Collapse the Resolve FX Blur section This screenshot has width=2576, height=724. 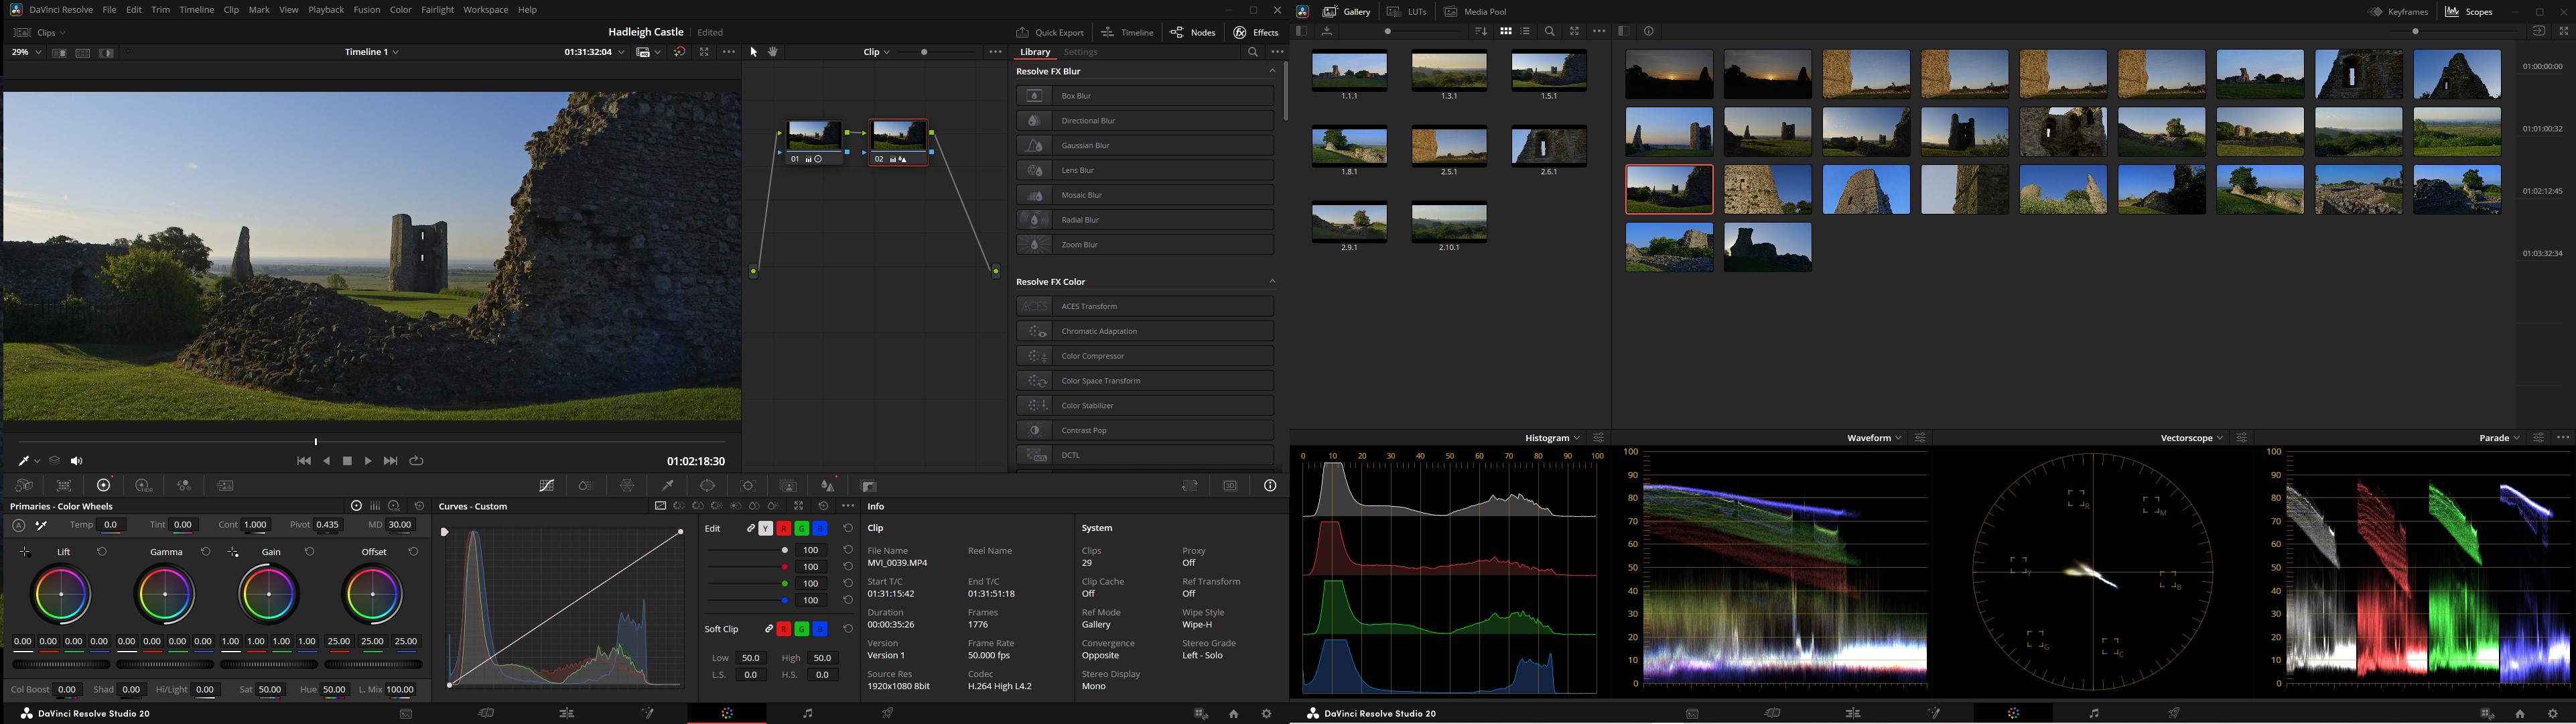point(1272,71)
